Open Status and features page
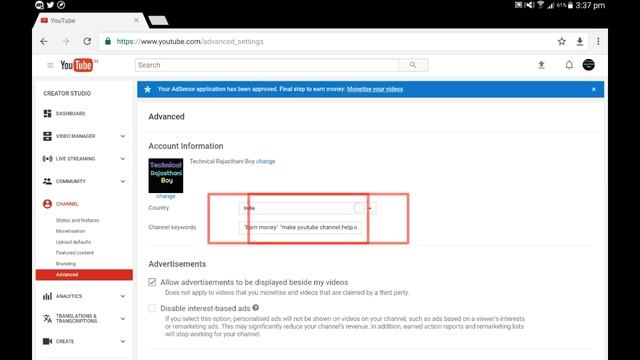The width and height of the screenshot is (640, 360). 78,220
